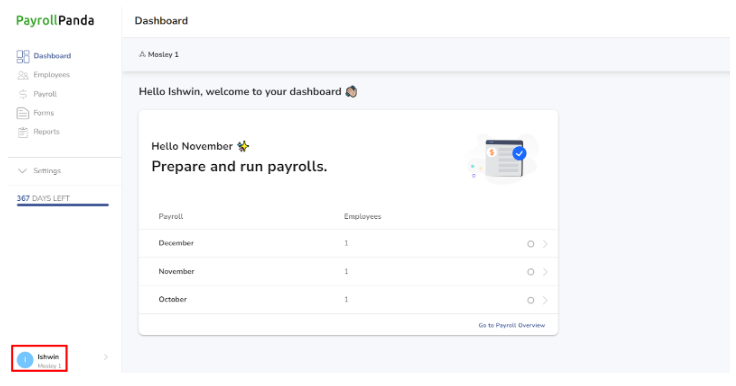The width and height of the screenshot is (736, 386).
Task: Click the PayrollPanda logo
Action: [x=55, y=21]
